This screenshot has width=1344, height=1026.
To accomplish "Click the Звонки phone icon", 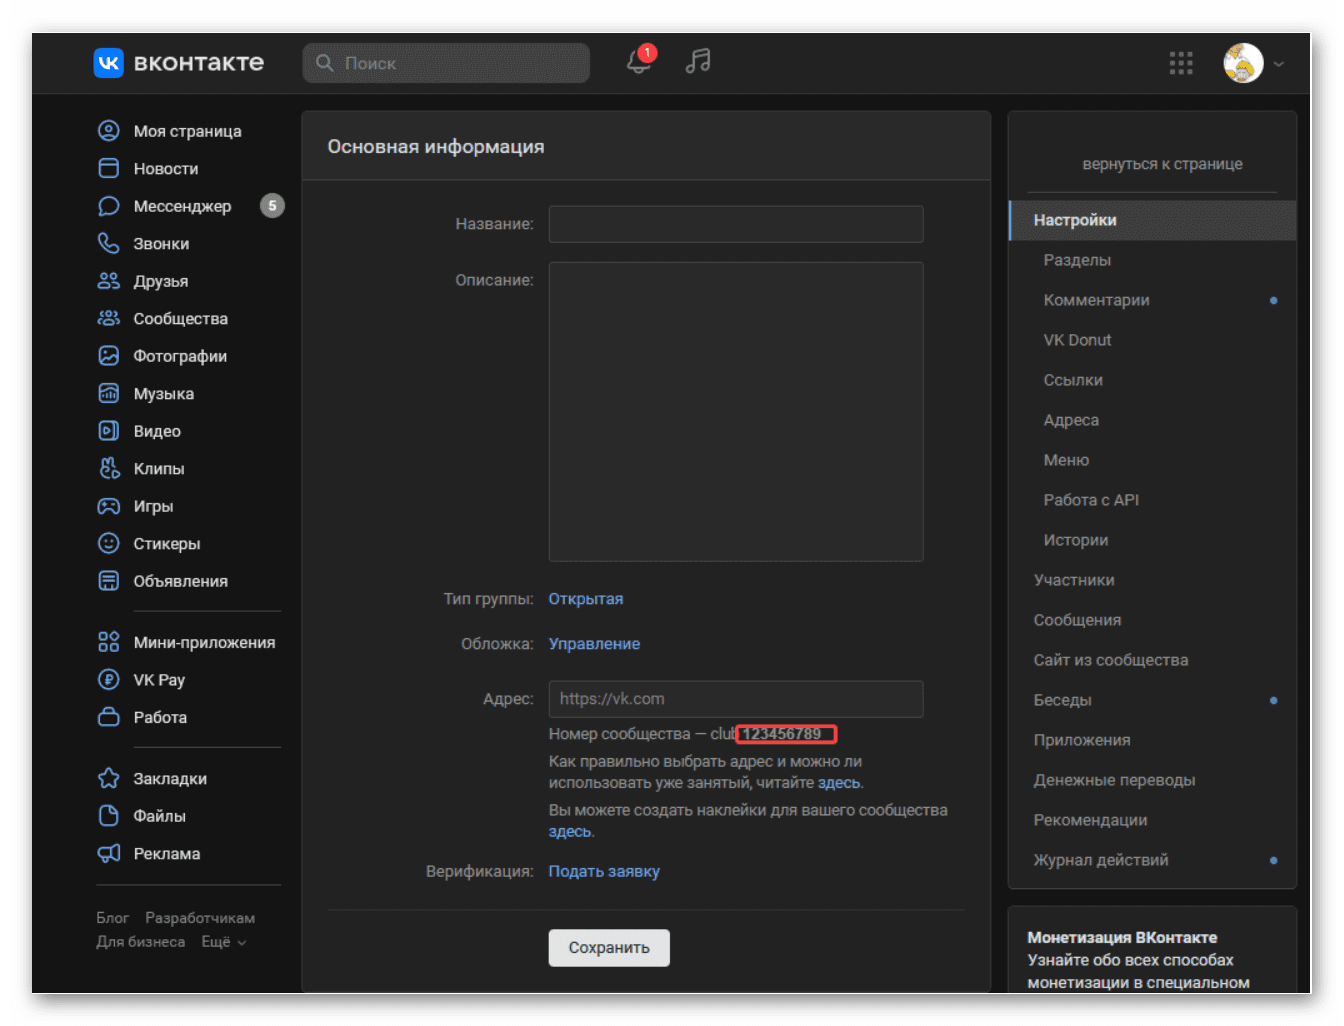I will (108, 243).
